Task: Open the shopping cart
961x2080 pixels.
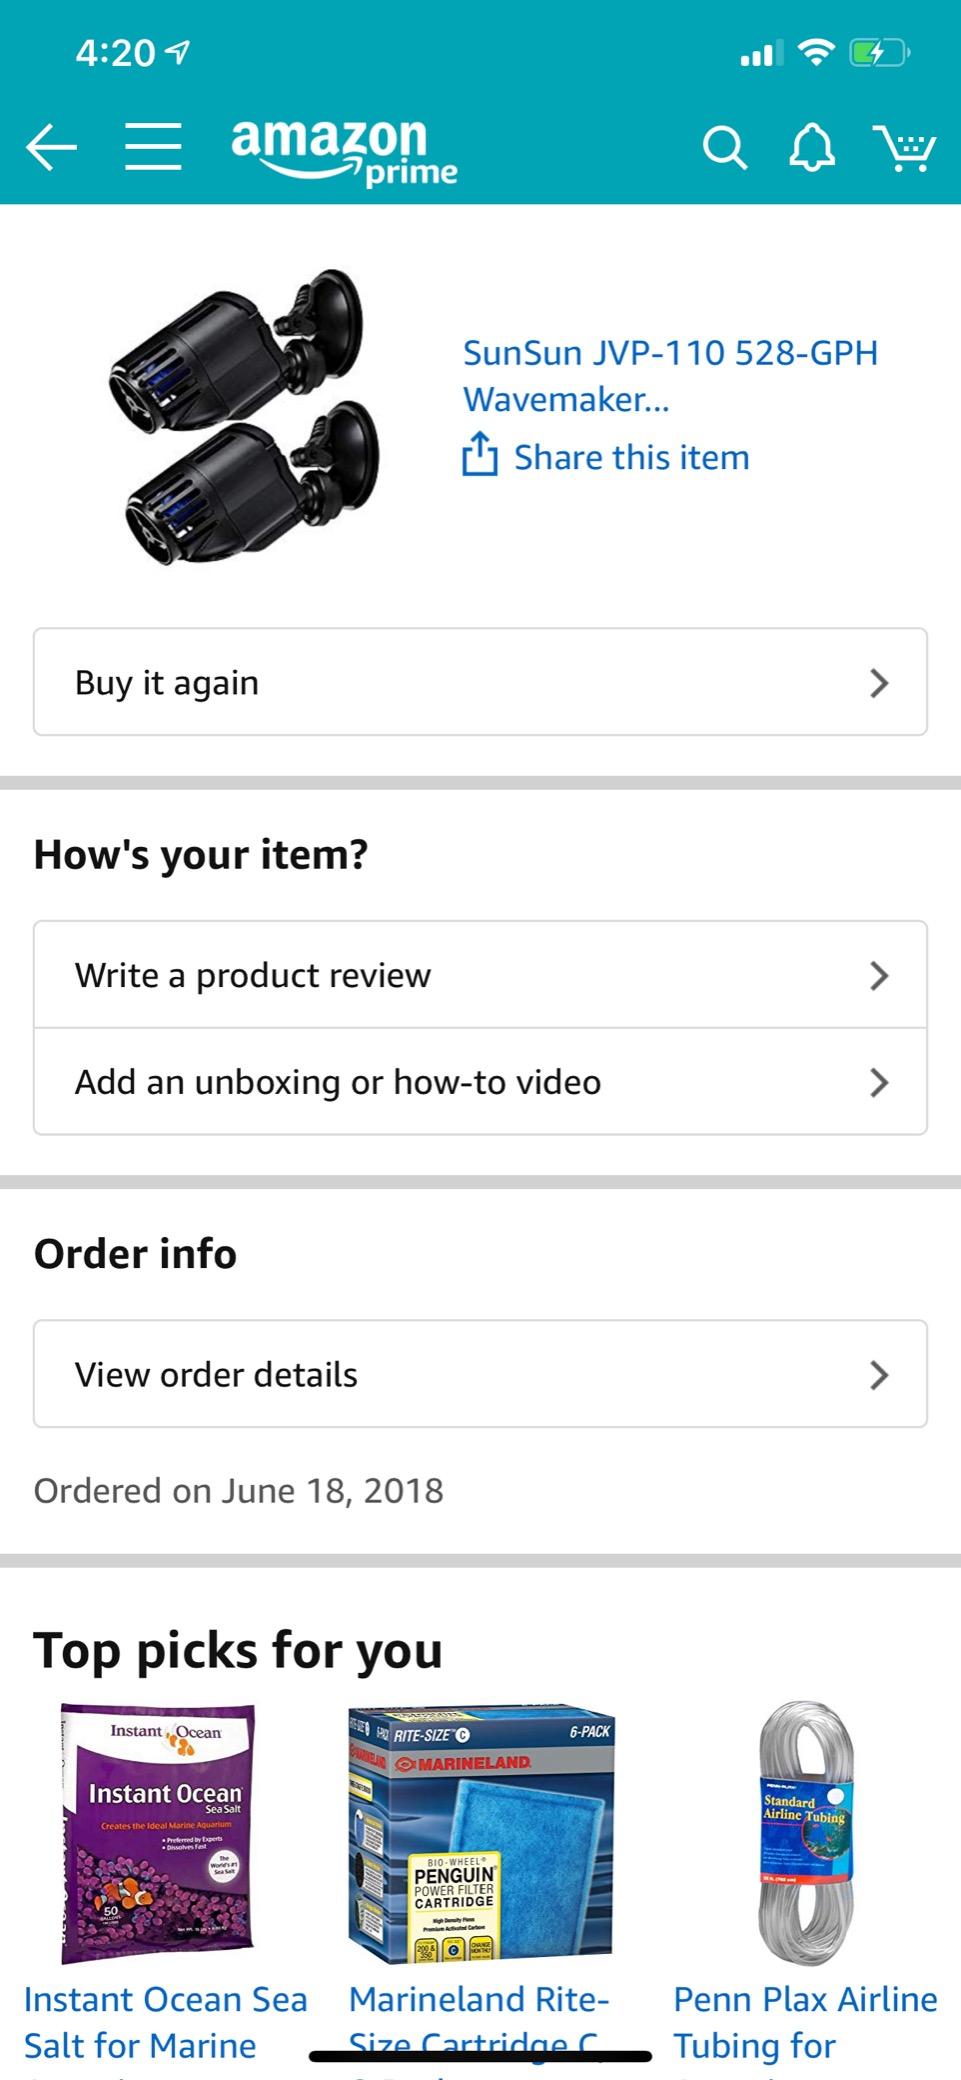Action: click(x=903, y=149)
